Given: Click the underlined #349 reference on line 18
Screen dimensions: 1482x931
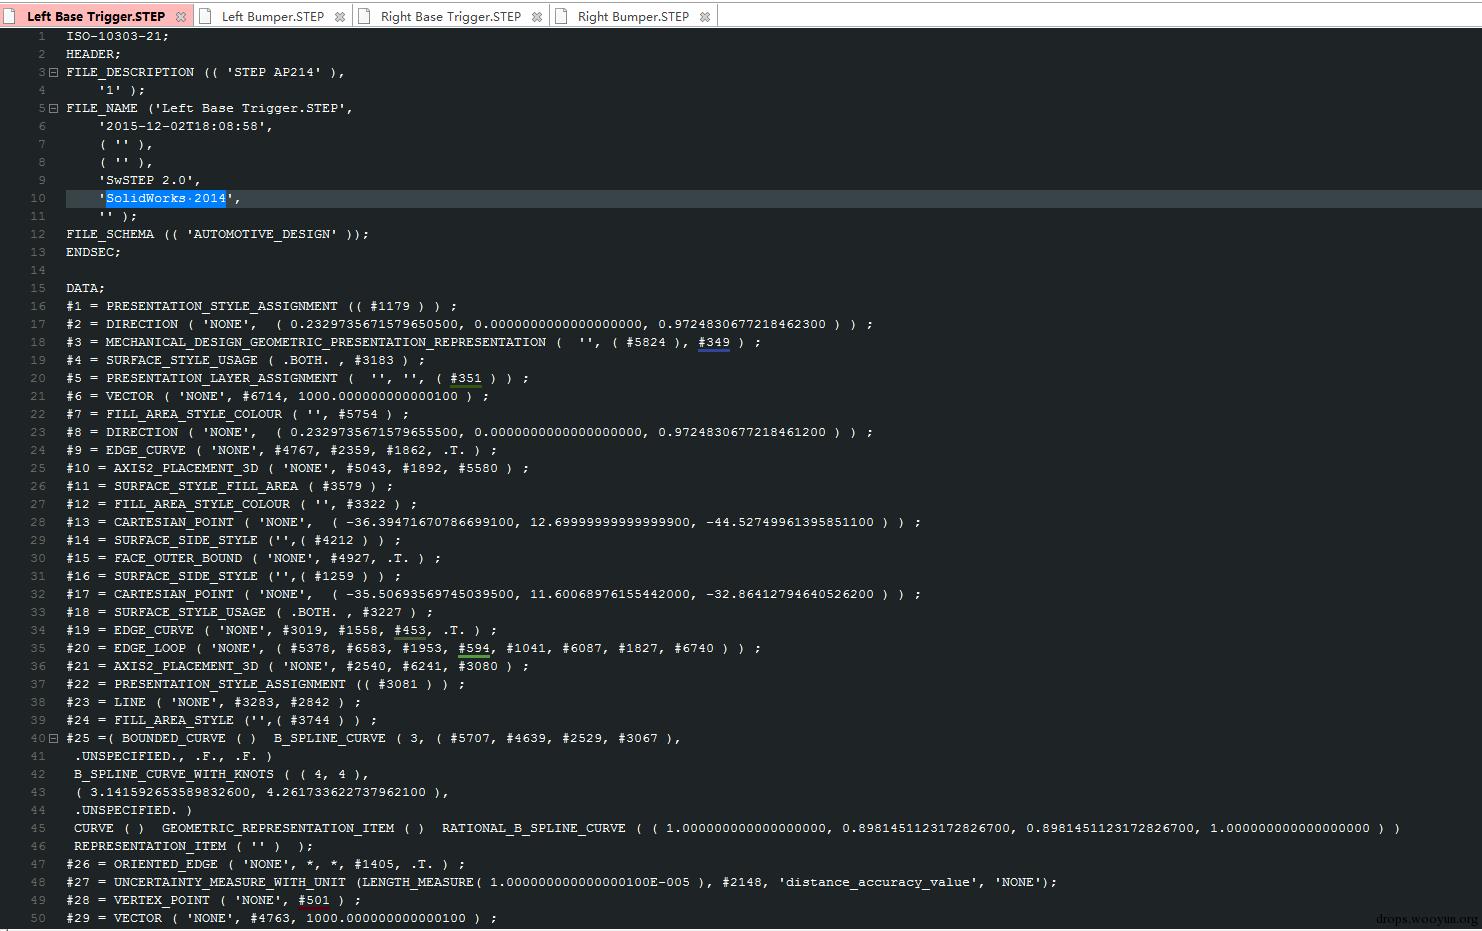Looking at the screenshot, I should [x=714, y=342].
